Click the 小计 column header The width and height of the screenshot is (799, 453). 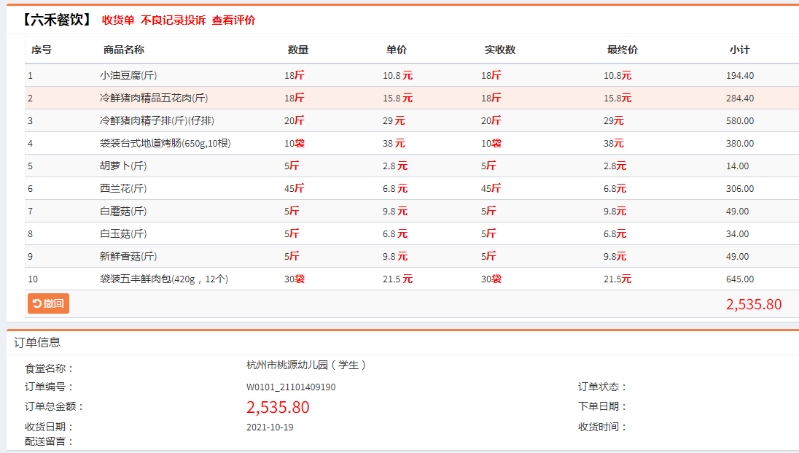click(x=739, y=50)
